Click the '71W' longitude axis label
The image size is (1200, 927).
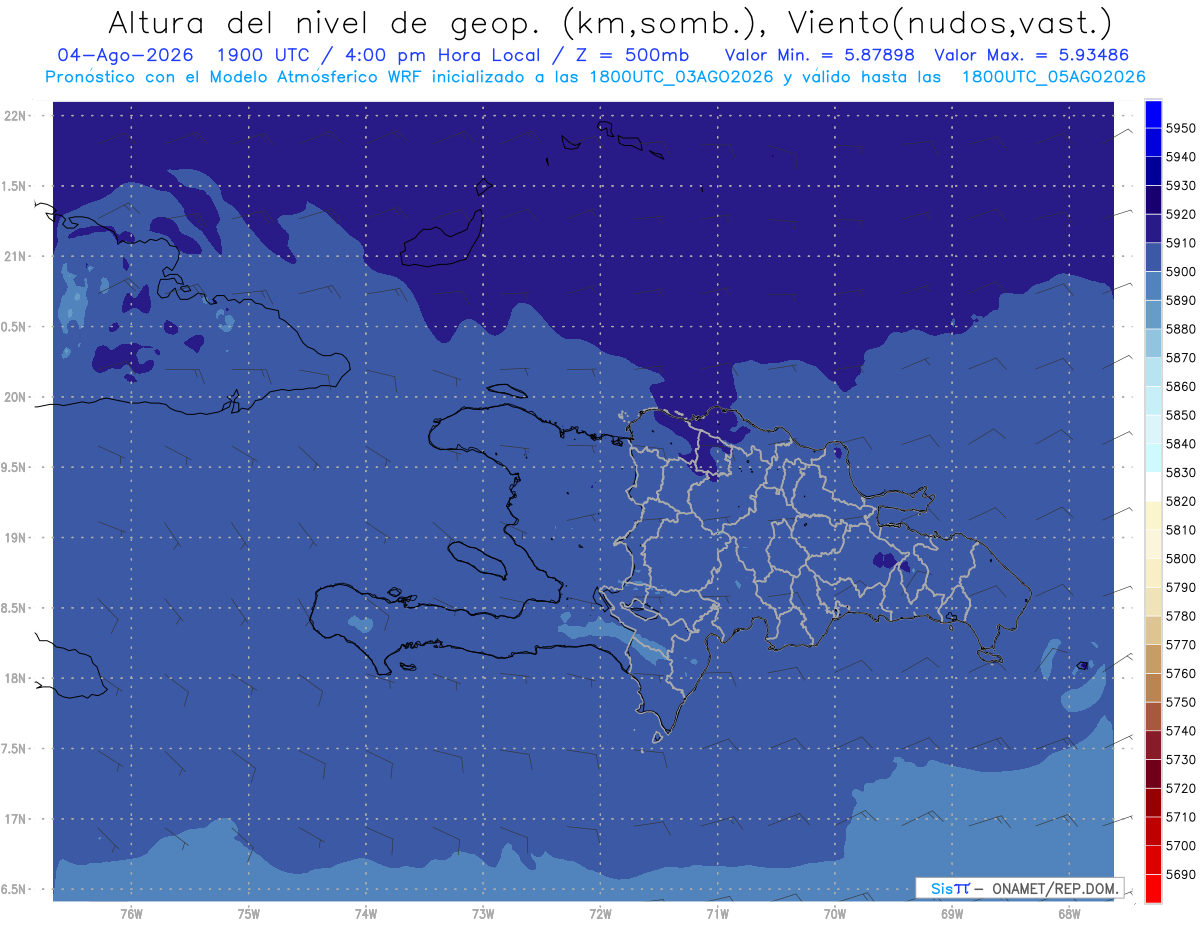click(717, 914)
